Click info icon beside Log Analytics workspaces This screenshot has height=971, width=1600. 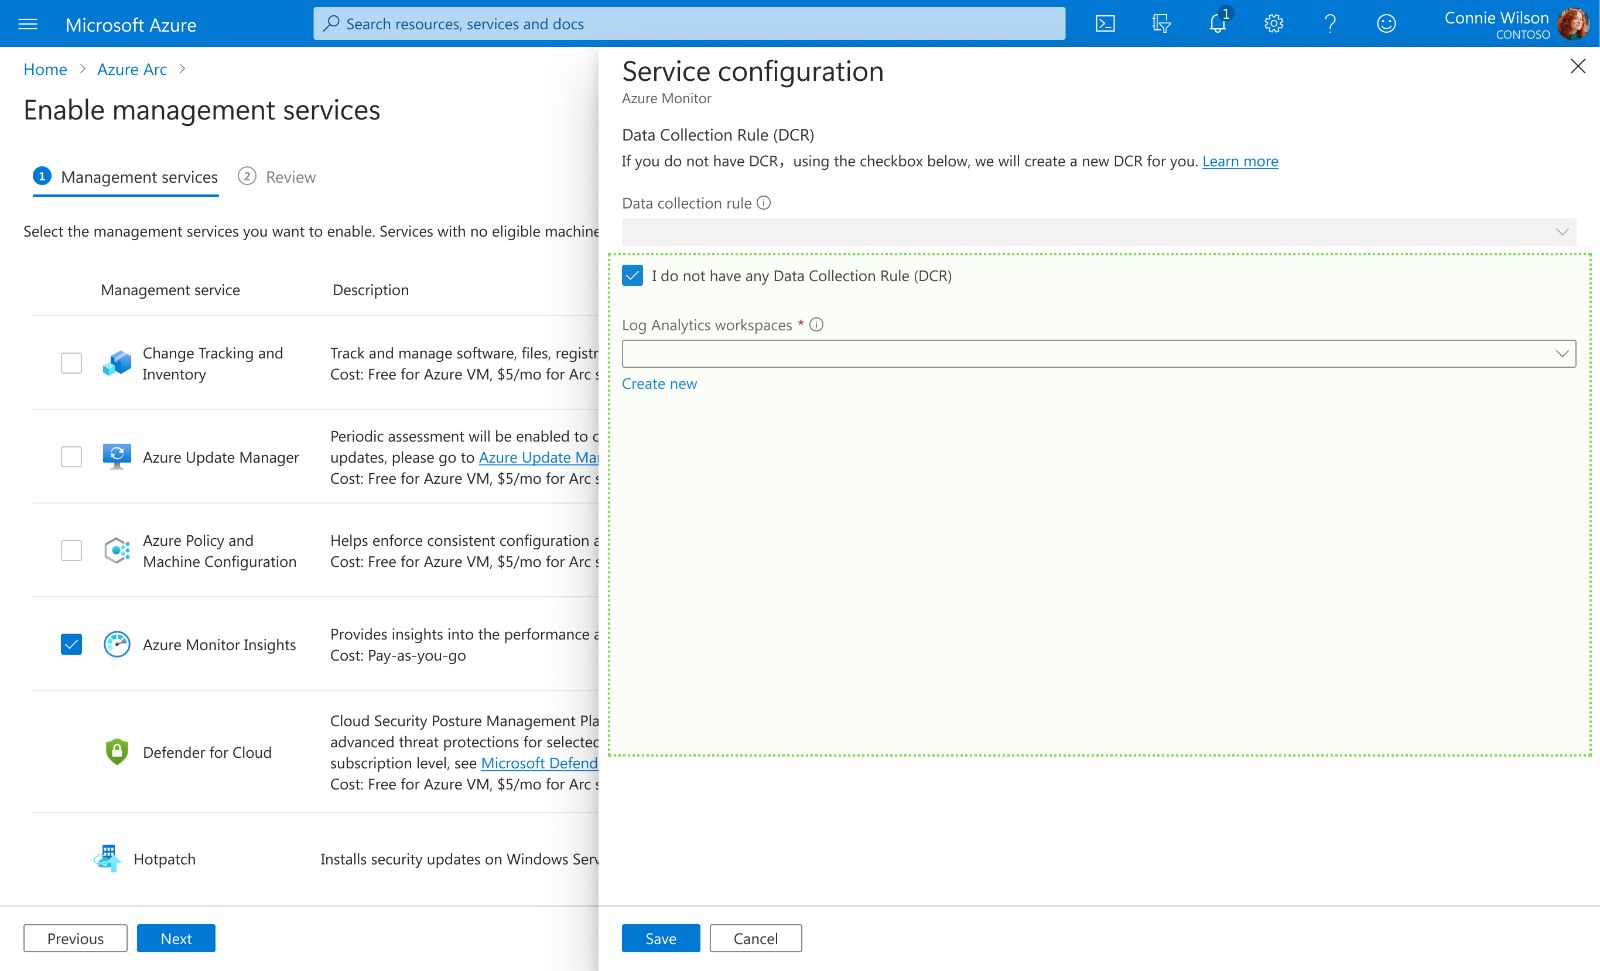(x=816, y=325)
